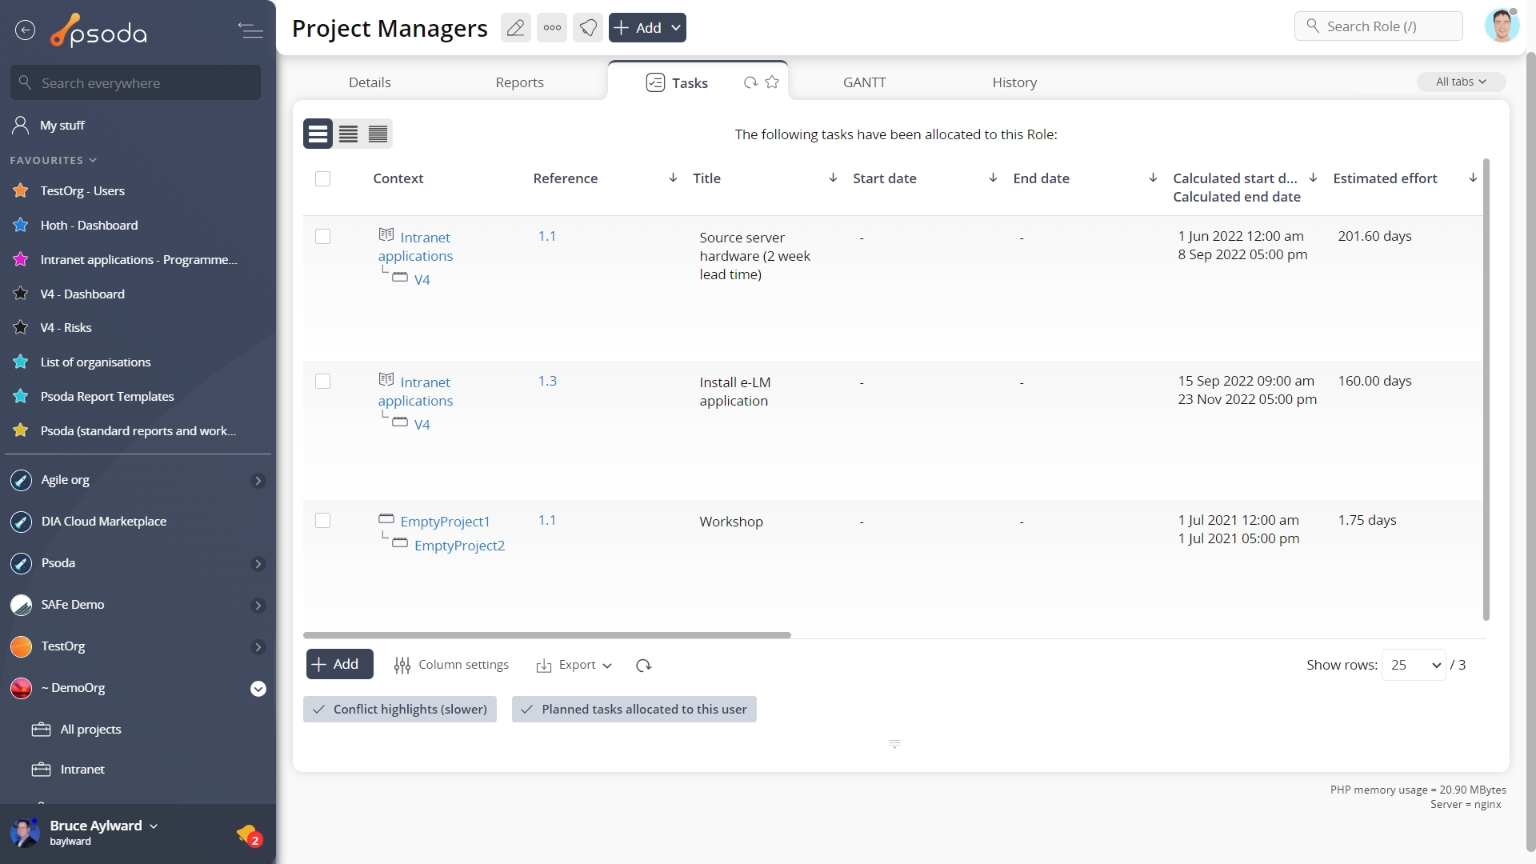Focus the Search everywhere field
Image resolution: width=1536 pixels, height=864 pixels.
[136, 83]
